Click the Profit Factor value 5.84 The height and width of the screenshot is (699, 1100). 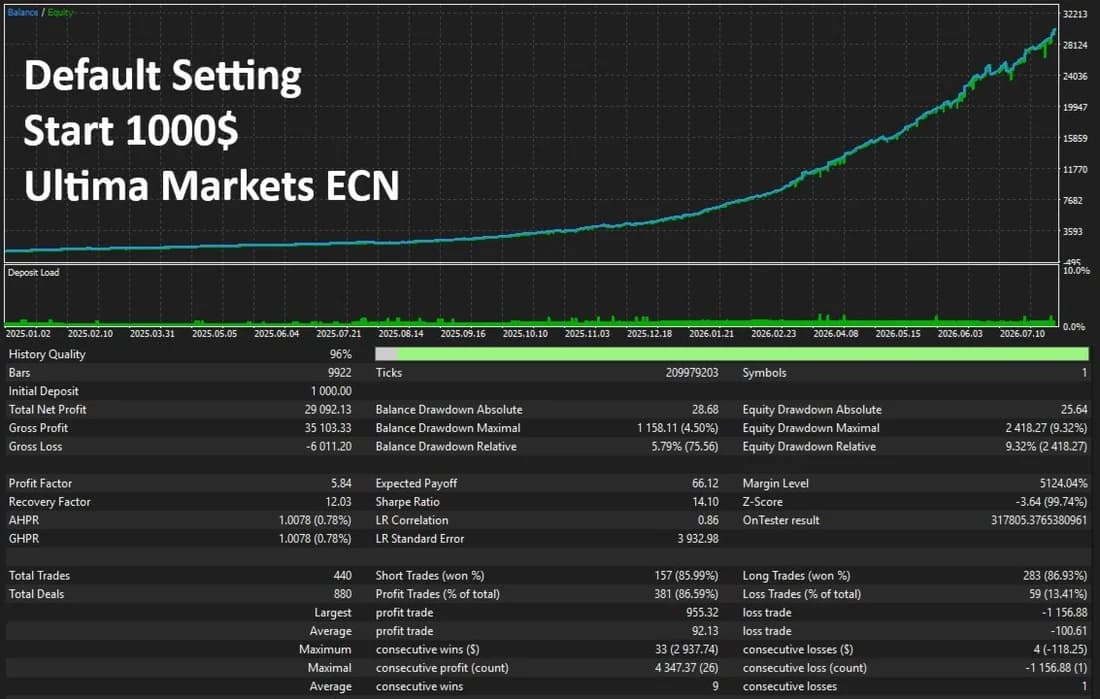[341, 483]
